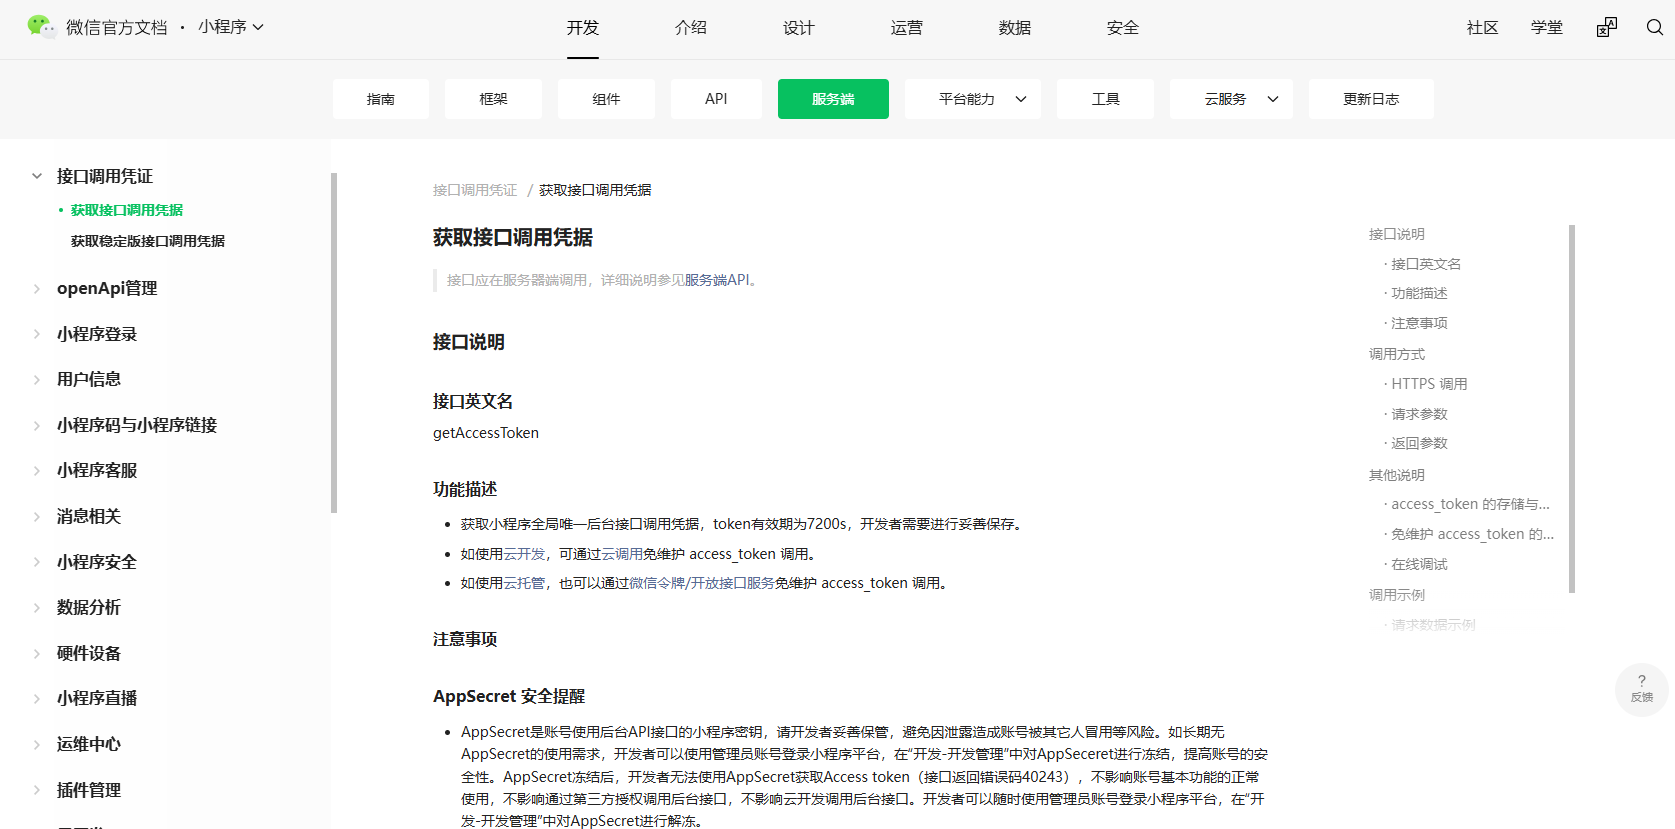This screenshot has width=1675, height=829.
Task: Jump to access_token 的存储与... outline entry
Action: (x=1470, y=504)
